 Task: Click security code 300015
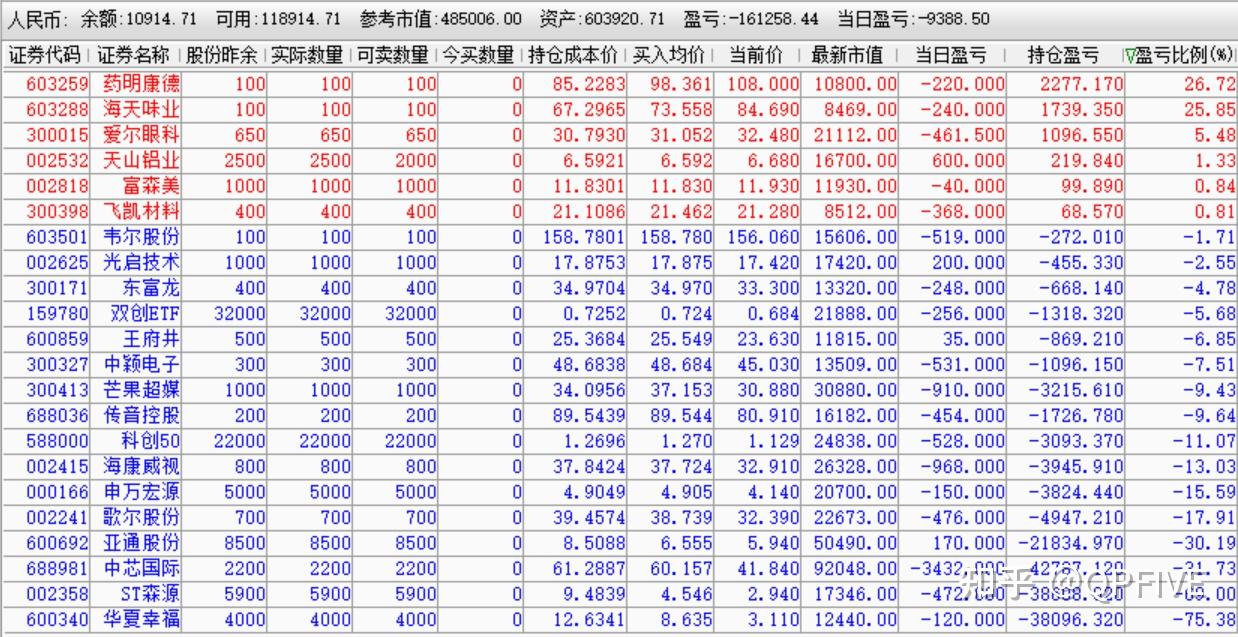(x=57, y=135)
